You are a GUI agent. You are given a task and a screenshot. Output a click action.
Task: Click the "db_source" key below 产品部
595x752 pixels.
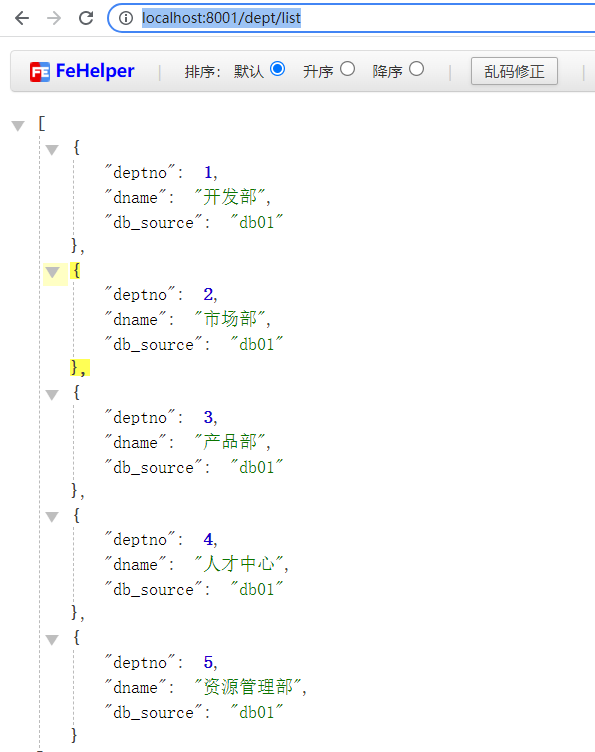coord(153,467)
